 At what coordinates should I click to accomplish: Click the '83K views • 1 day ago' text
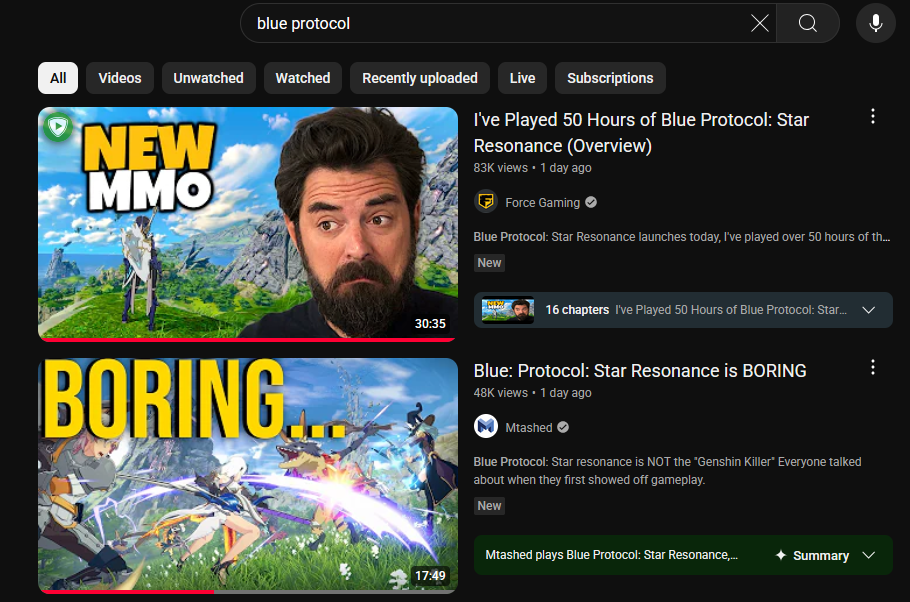[x=532, y=168]
